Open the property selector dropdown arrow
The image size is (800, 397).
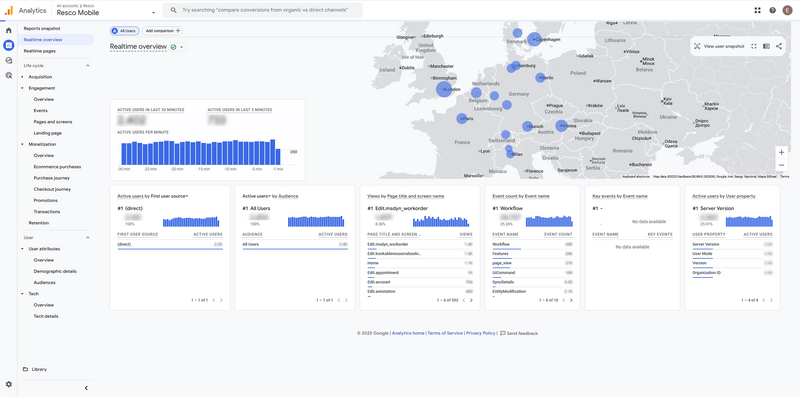click(x=153, y=12)
